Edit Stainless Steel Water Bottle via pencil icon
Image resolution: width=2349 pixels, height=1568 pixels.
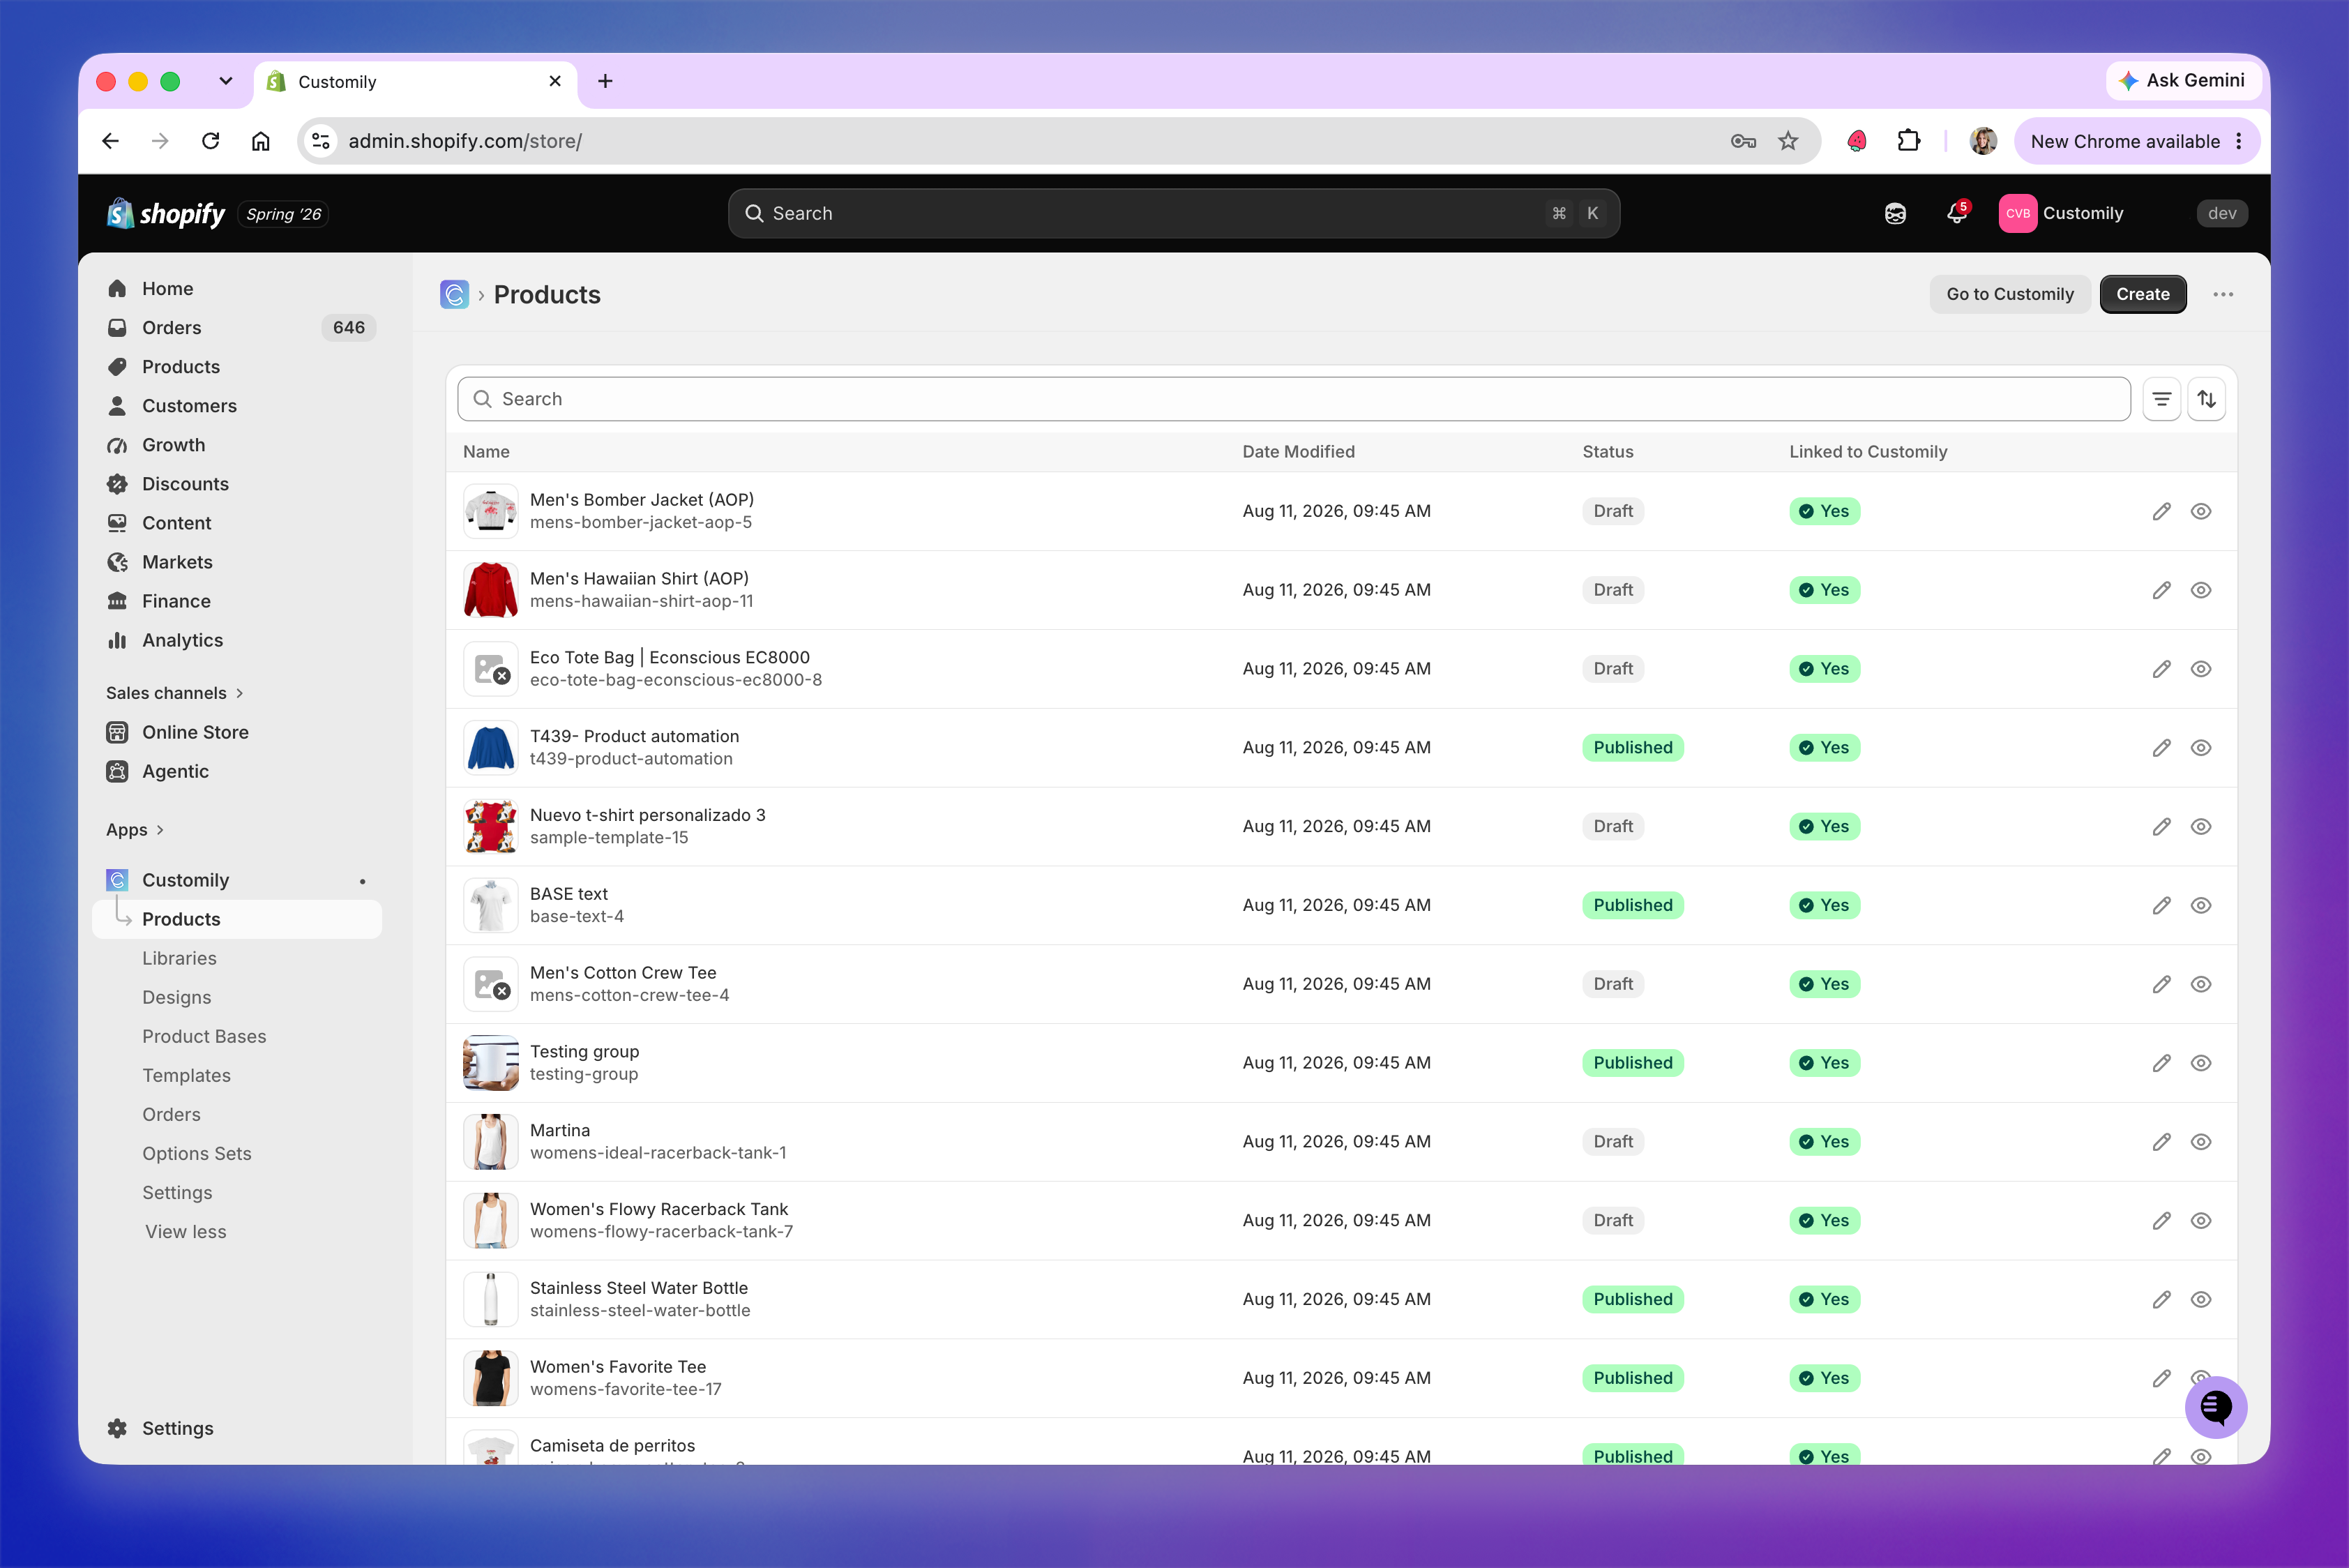[2161, 1299]
